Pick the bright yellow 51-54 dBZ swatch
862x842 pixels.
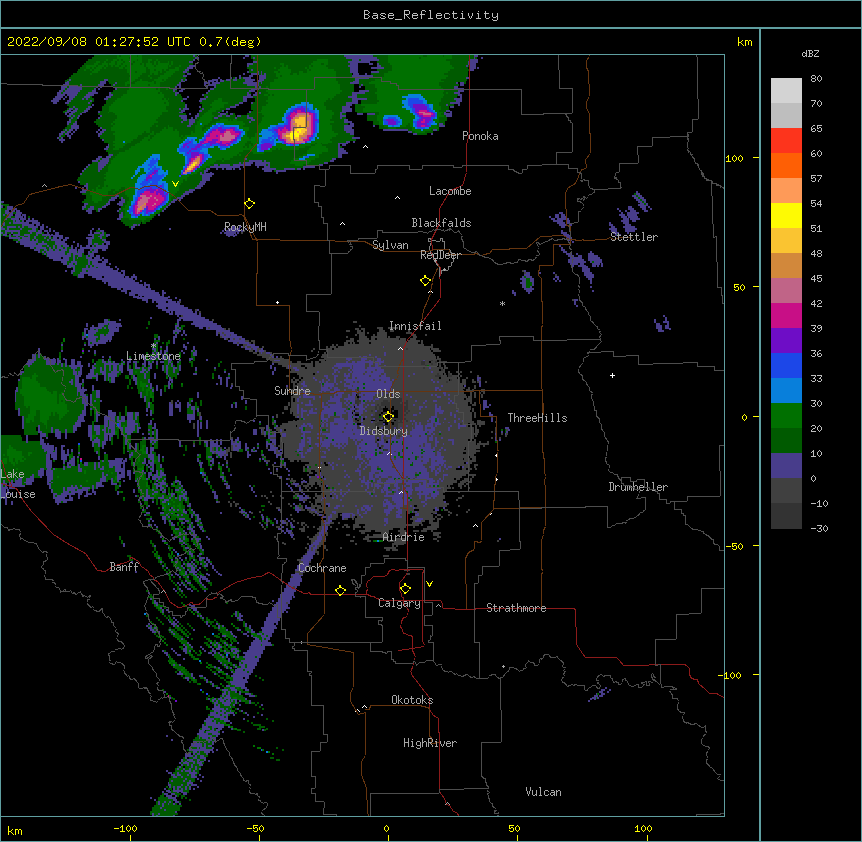coord(786,215)
